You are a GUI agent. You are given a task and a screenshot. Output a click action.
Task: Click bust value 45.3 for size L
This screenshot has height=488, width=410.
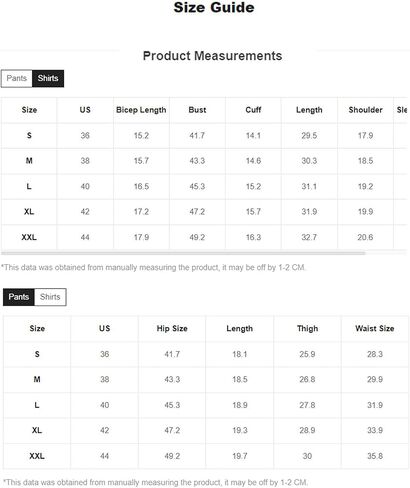[197, 186]
